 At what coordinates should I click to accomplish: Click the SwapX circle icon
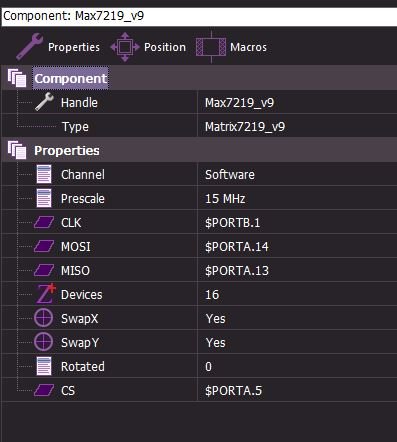pyautogui.click(x=44, y=318)
